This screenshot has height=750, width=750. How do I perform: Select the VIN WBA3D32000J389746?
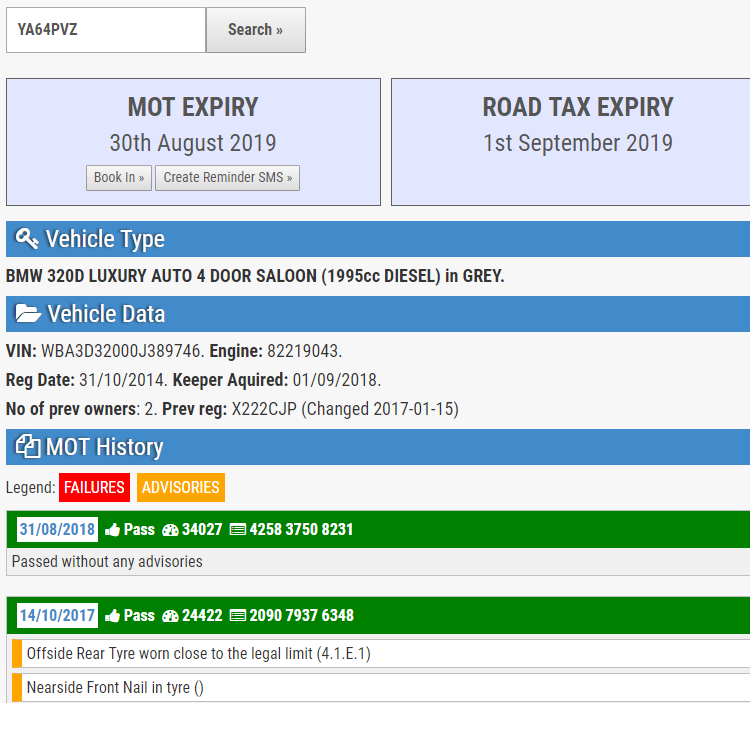pos(122,351)
